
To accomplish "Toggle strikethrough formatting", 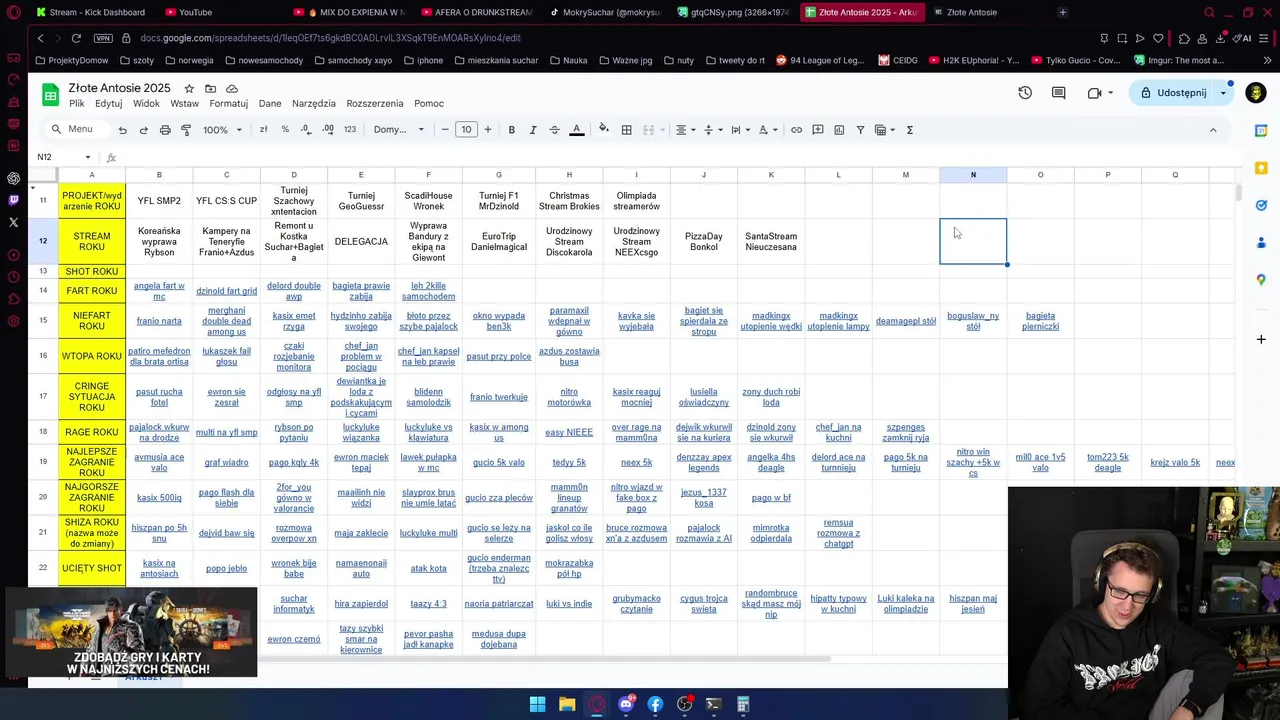I will [554, 130].
